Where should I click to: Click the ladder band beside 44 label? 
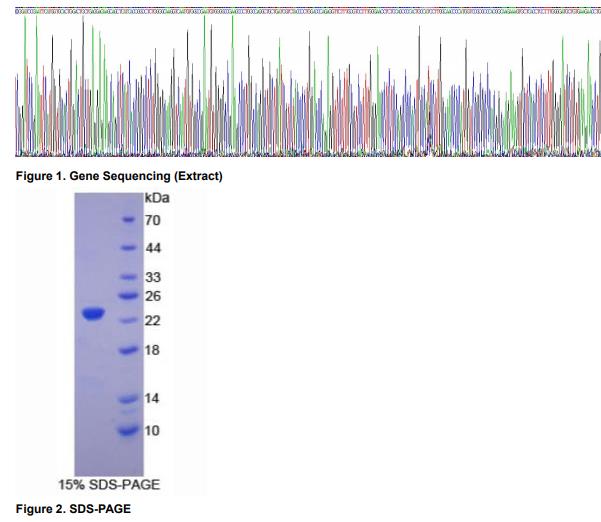128,247
